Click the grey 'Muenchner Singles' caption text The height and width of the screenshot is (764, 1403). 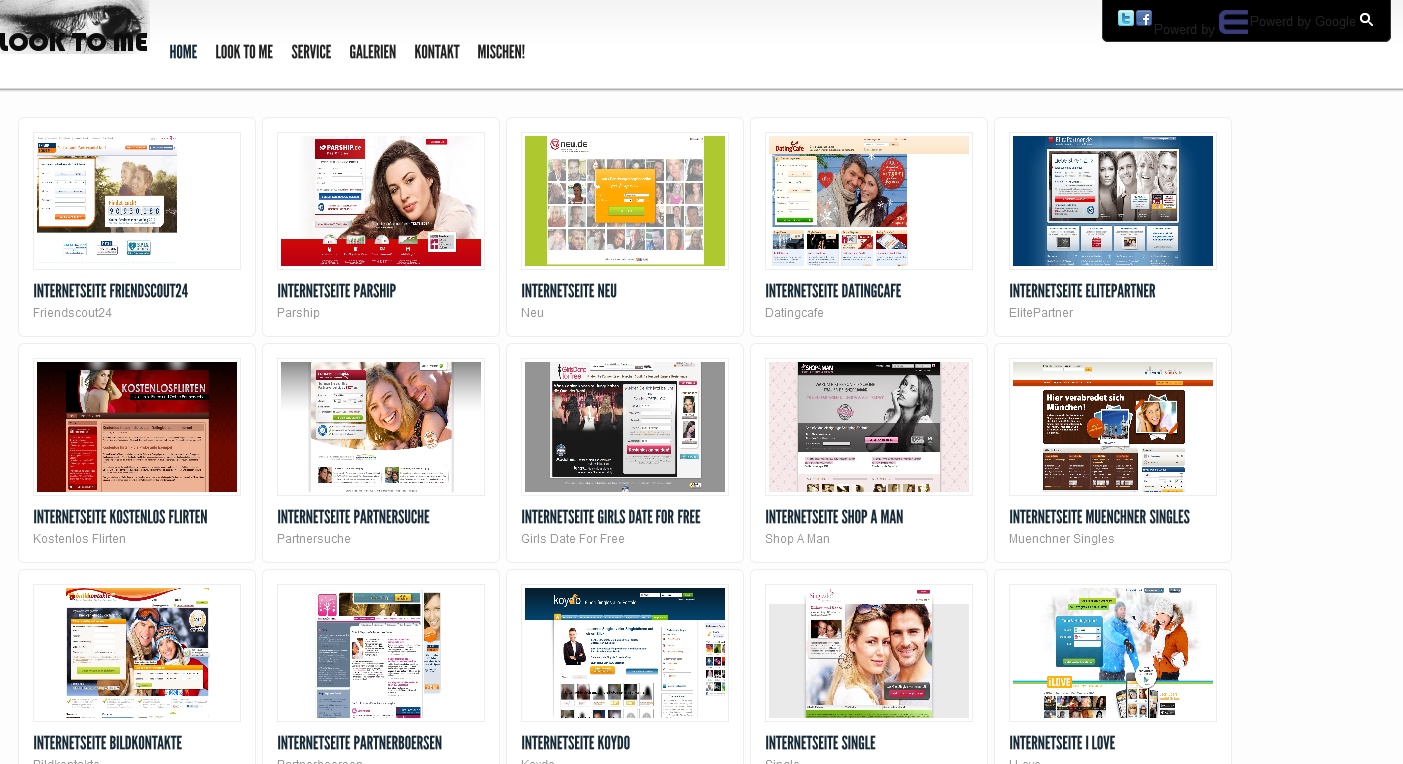pyautogui.click(x=1061, y=539)
